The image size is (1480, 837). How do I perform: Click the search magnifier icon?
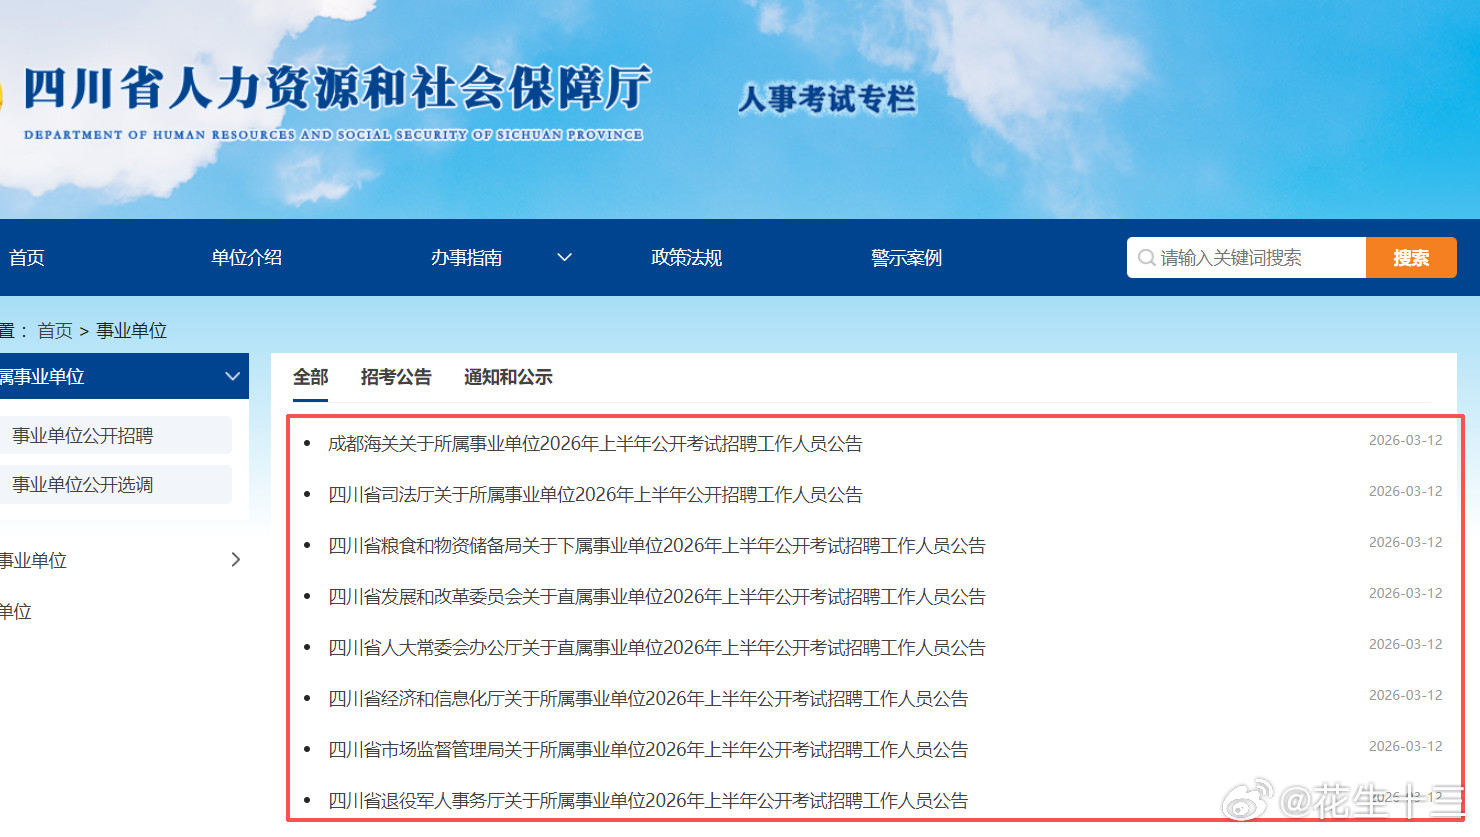point(1146,257)
